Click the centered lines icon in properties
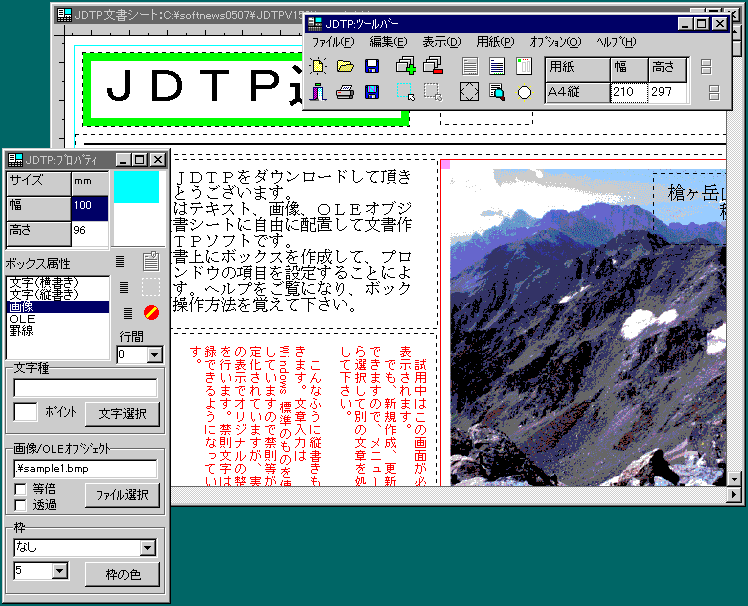Viewport: 748px width, 606px height. click(x=124, y=287)
